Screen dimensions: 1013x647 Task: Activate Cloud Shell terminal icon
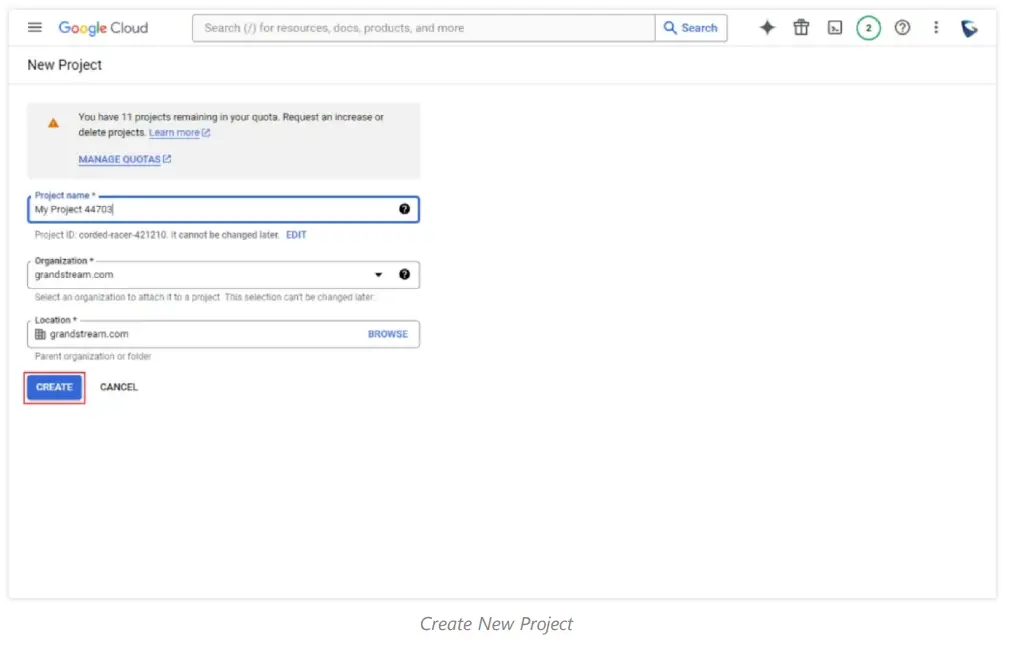[835, 28]
